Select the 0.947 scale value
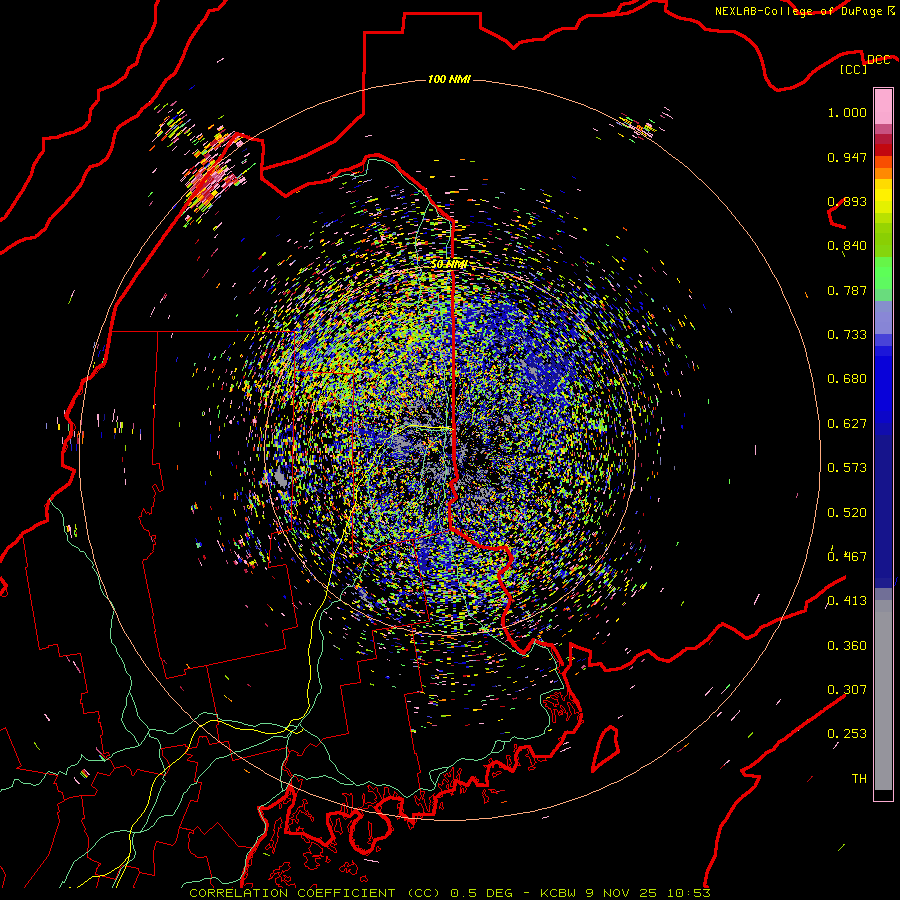 click(847, 157)
